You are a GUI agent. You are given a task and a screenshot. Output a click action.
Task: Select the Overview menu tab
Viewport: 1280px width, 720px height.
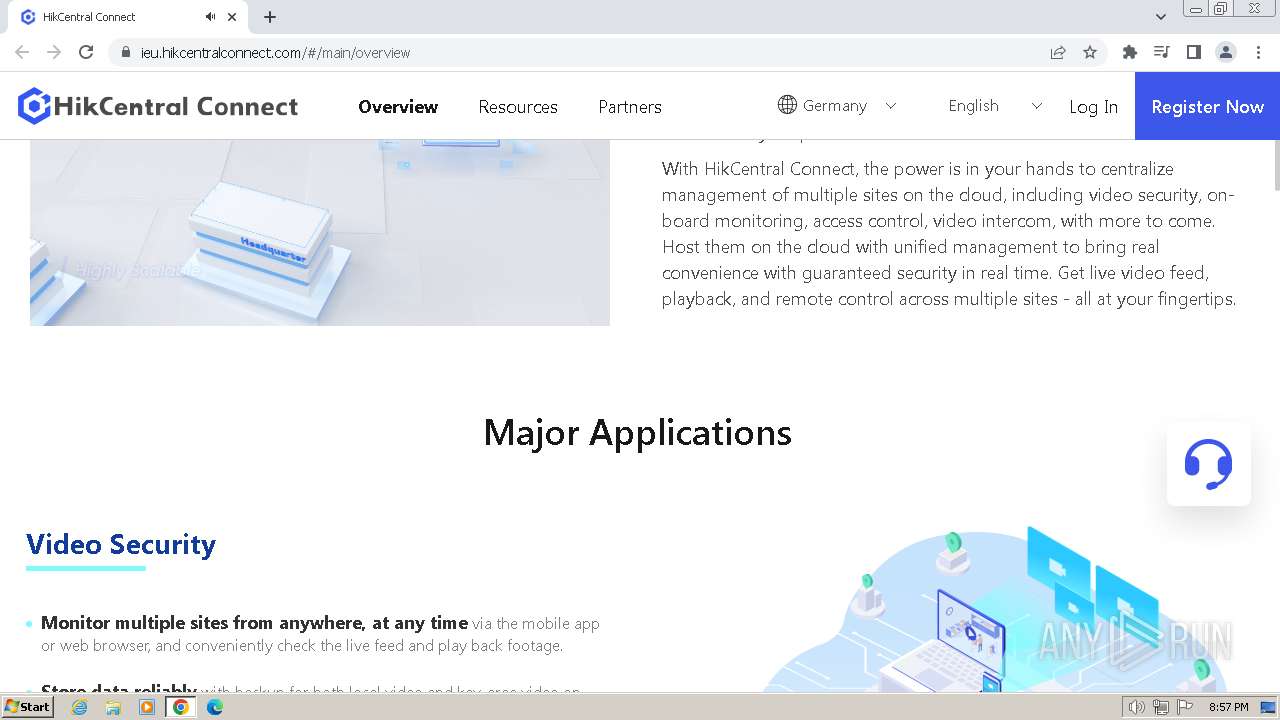tap(398, 107)
